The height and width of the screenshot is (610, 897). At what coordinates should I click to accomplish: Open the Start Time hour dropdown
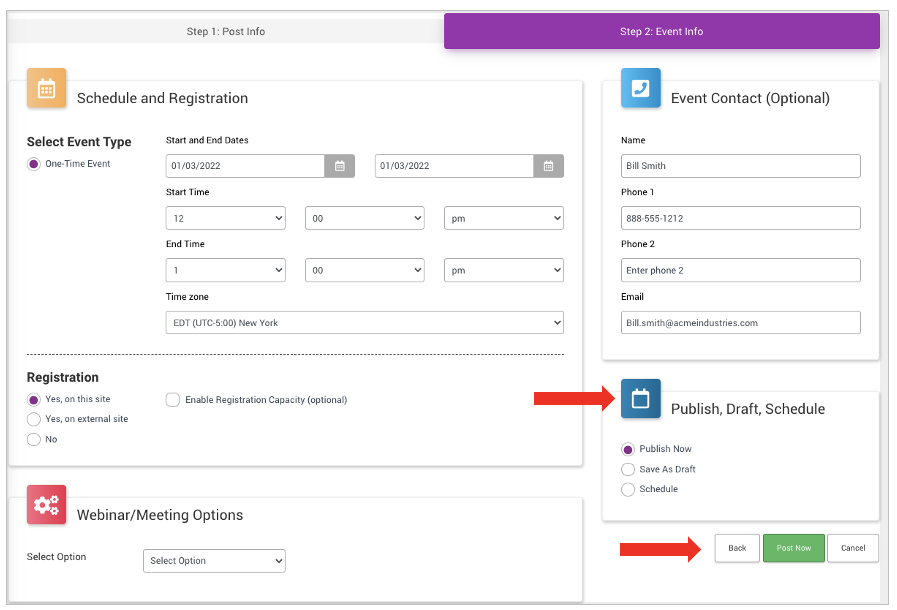click(x=226, y=218)
